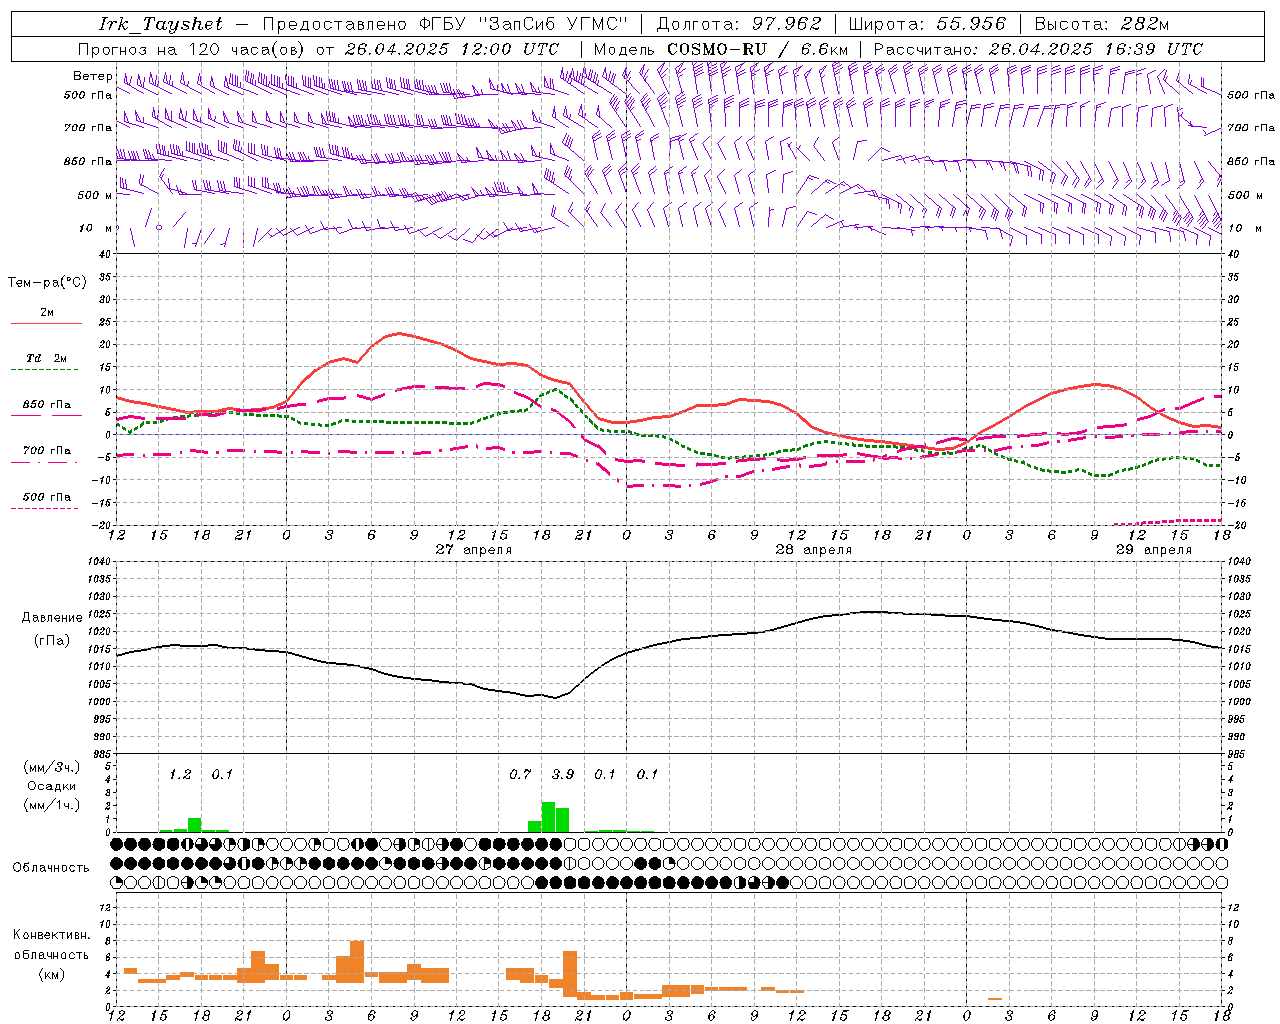Image resolution: width=1280 pixels, height=1024 pixels.
Task: Click the "Осадки" precipitation label
Action: [x=52, y=786]
